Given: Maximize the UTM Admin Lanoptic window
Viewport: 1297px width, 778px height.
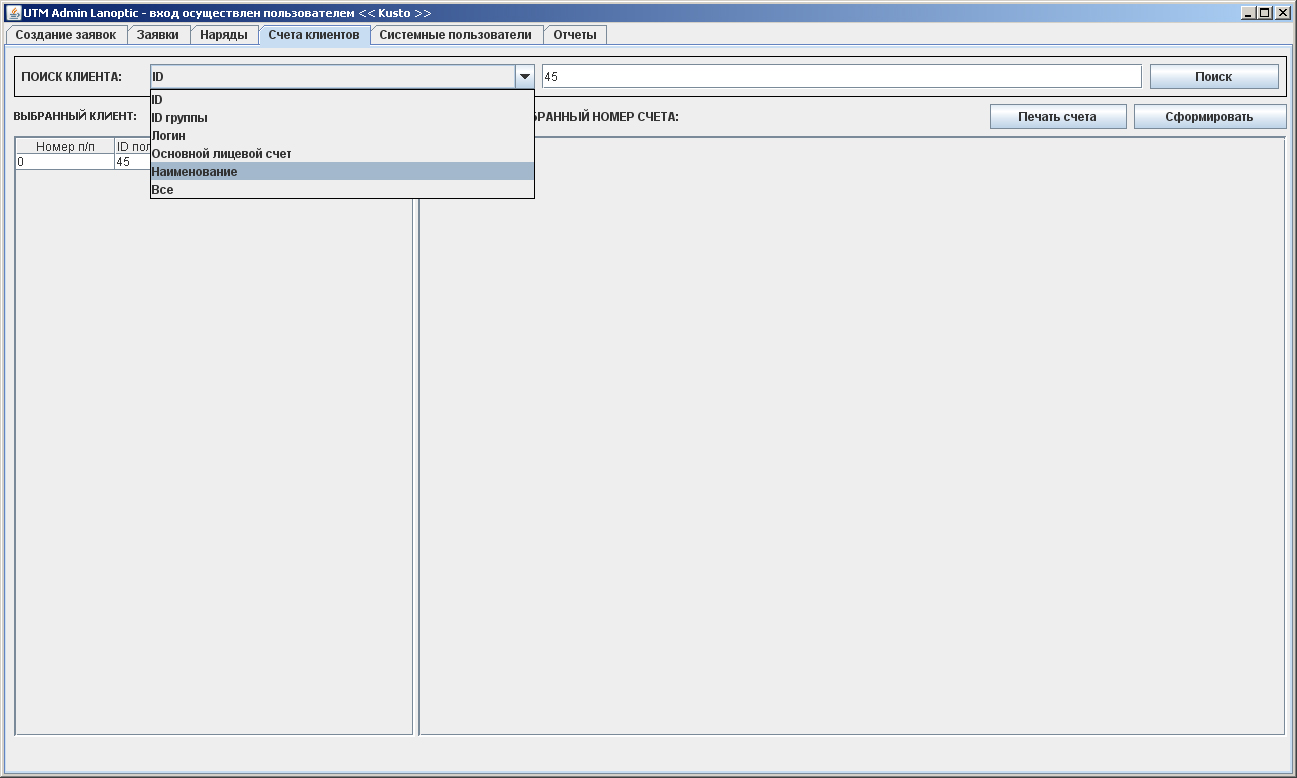Looking at the screenshot, I should (1265, 13).
